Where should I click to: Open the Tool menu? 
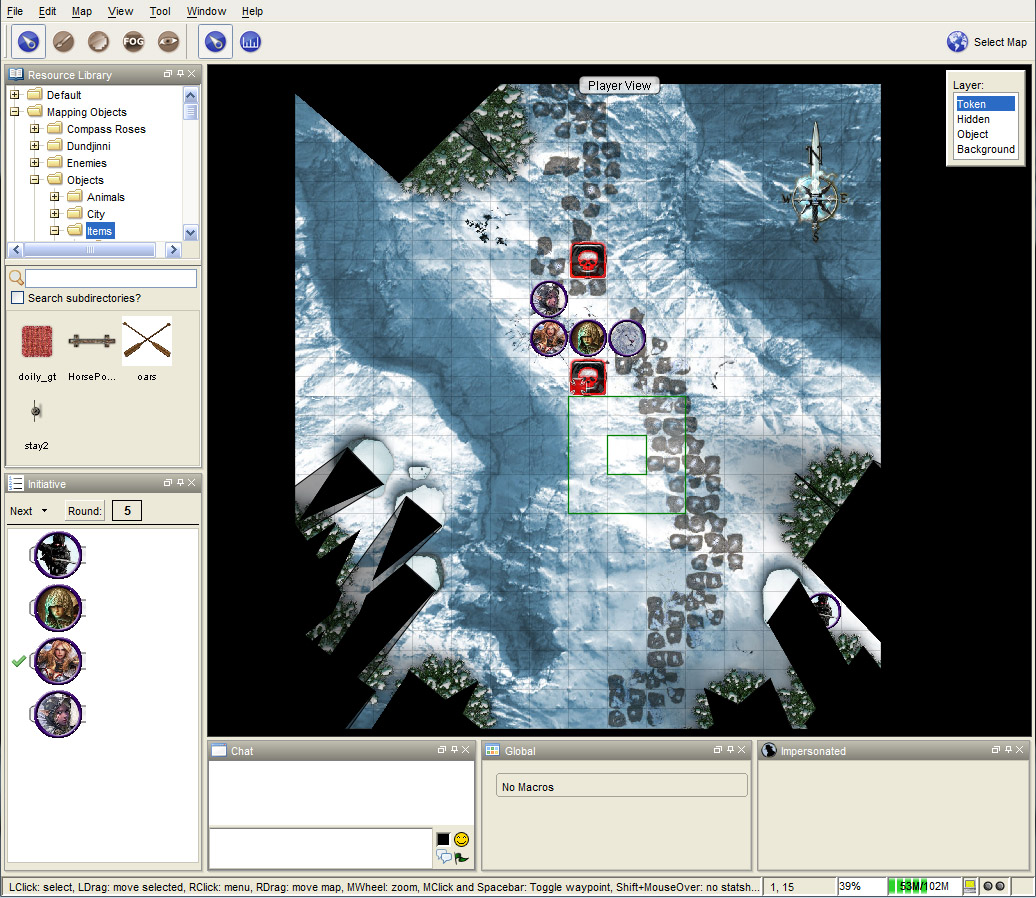(160, 11)
